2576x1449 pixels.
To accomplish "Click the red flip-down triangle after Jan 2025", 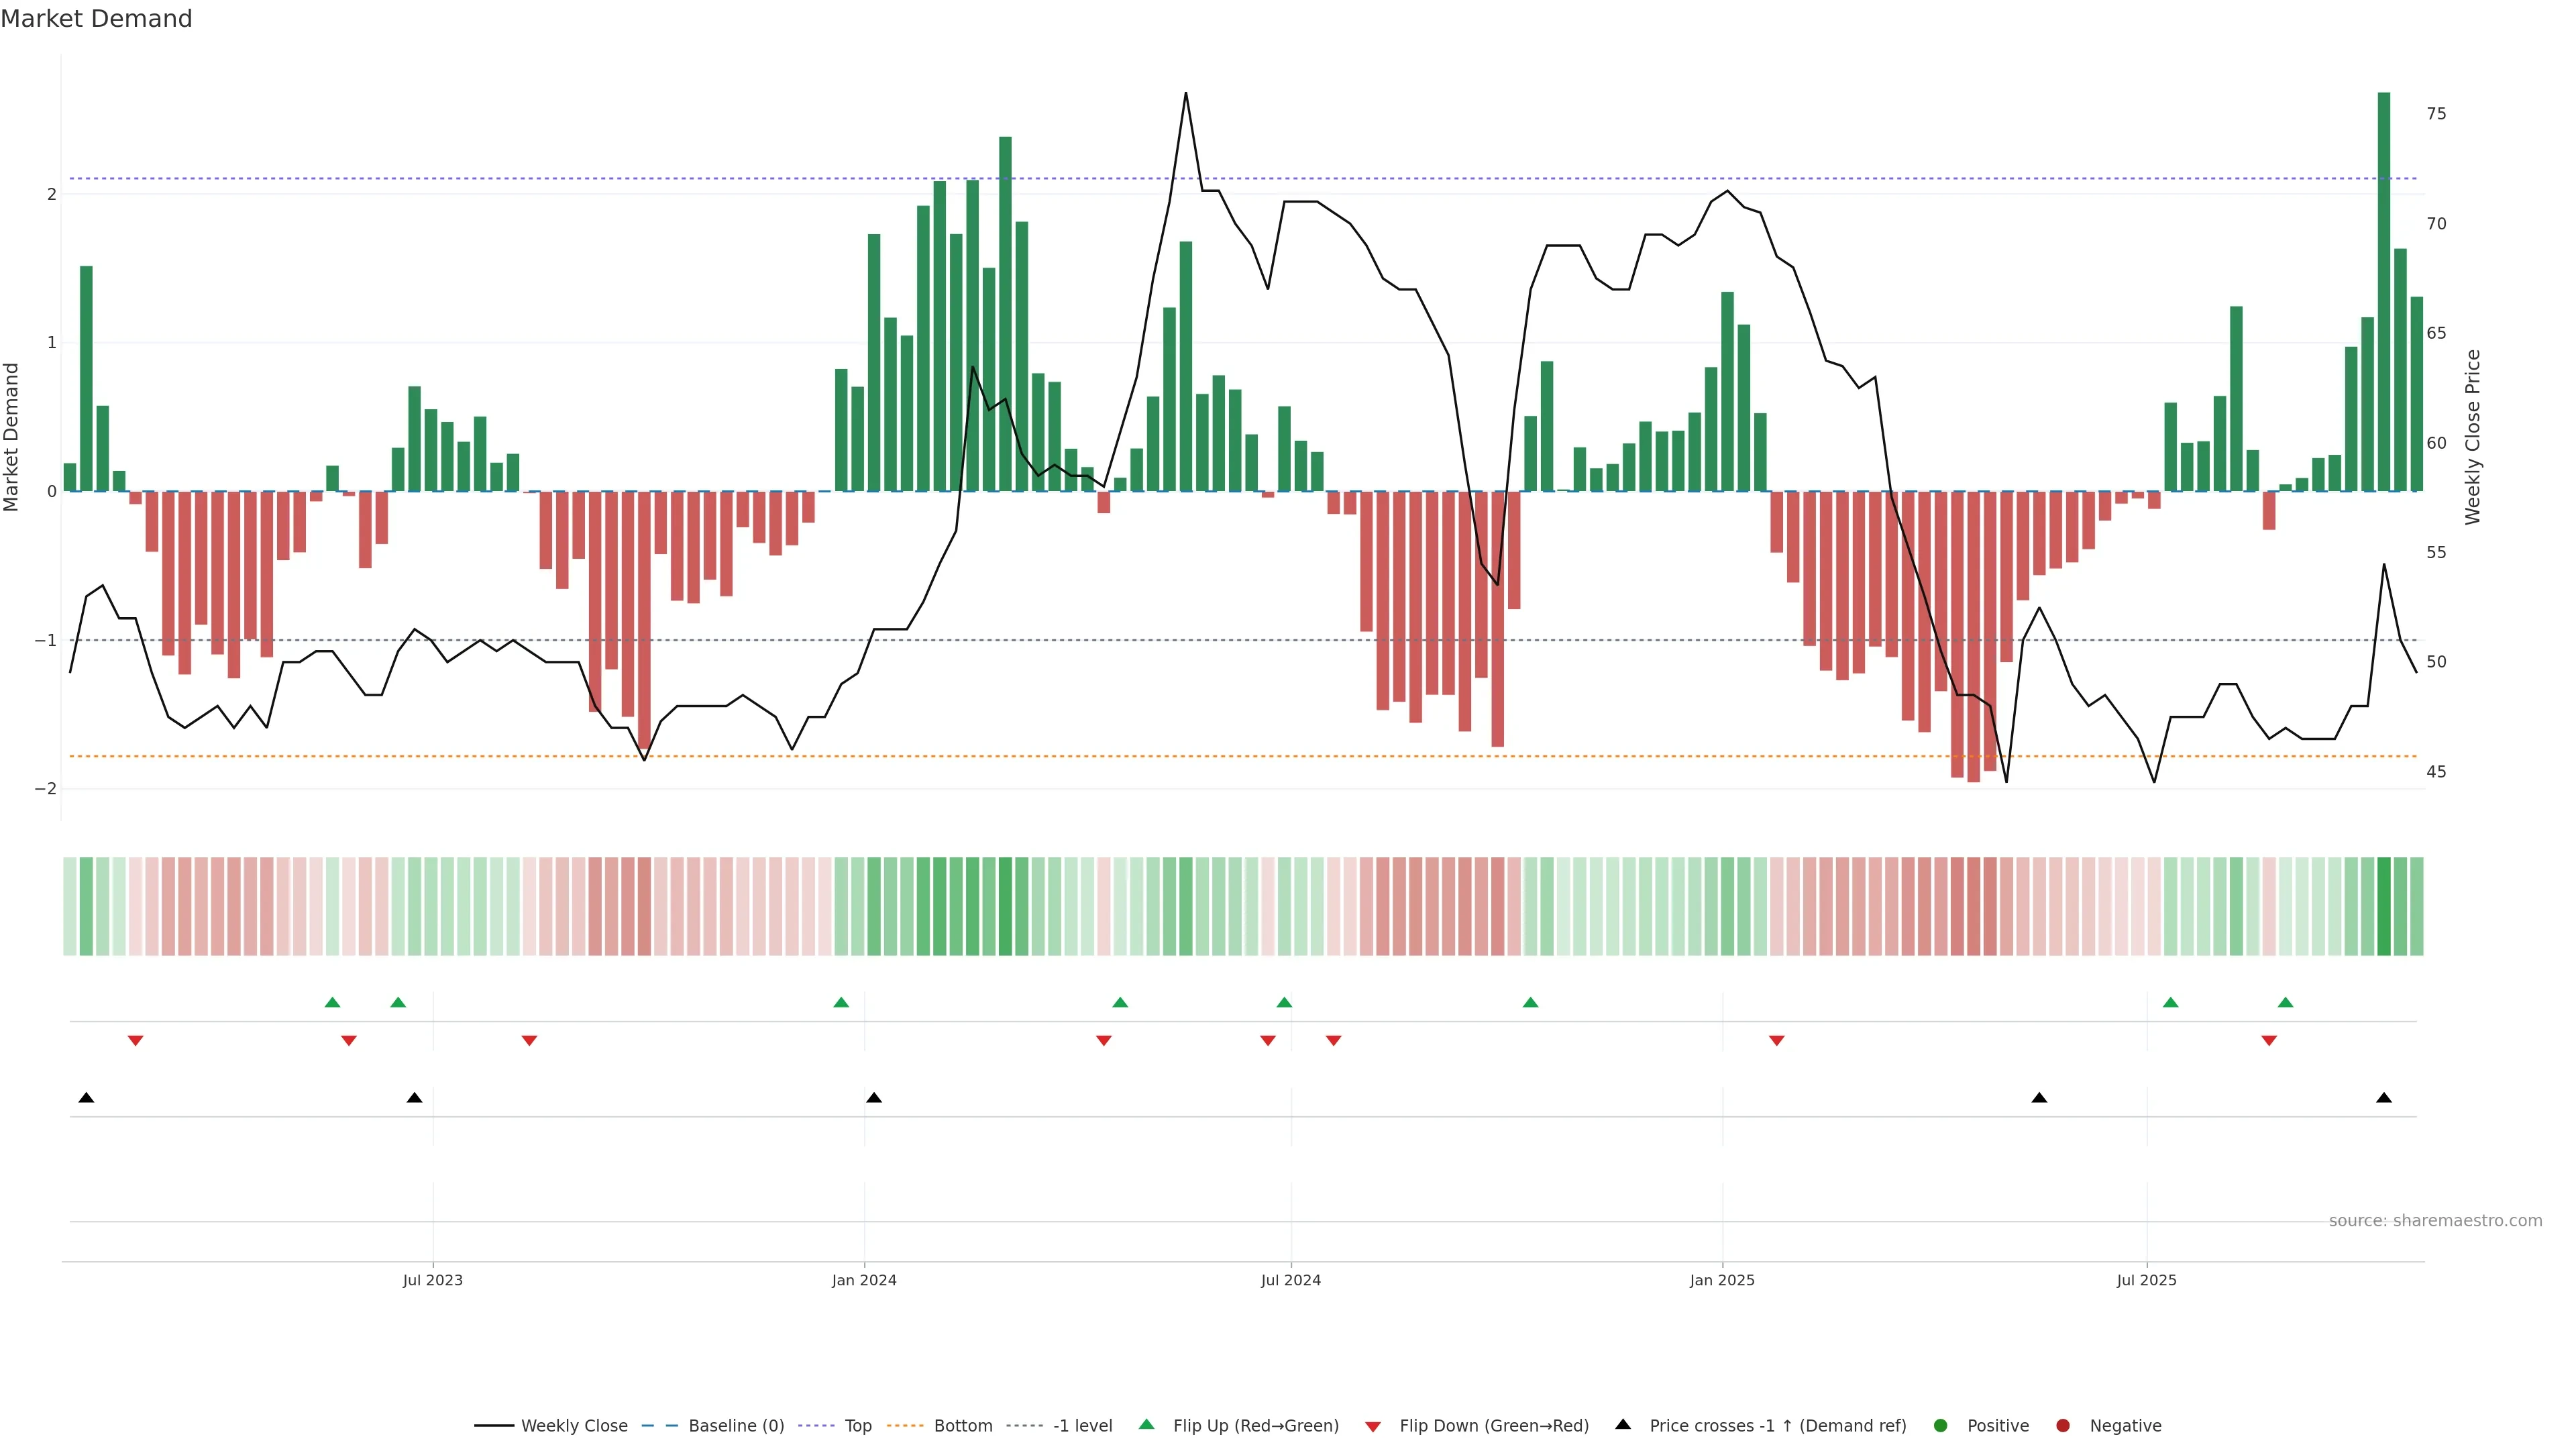I will [1777, 1041].
